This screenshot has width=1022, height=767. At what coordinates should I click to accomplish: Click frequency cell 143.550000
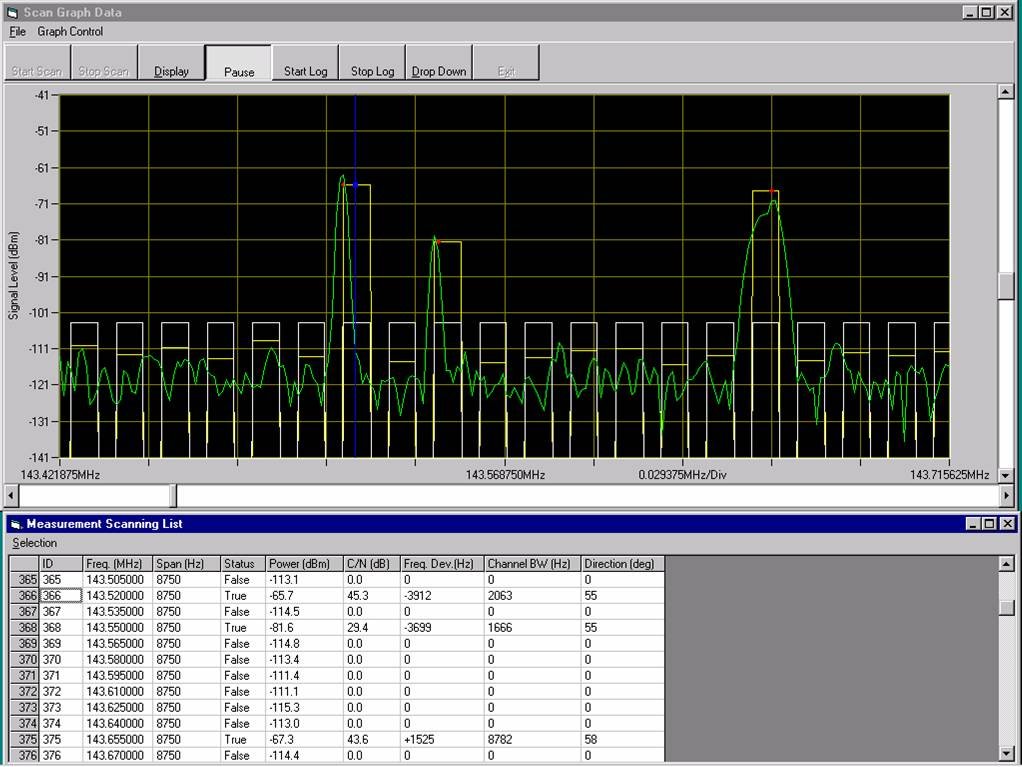click(118, 628)
